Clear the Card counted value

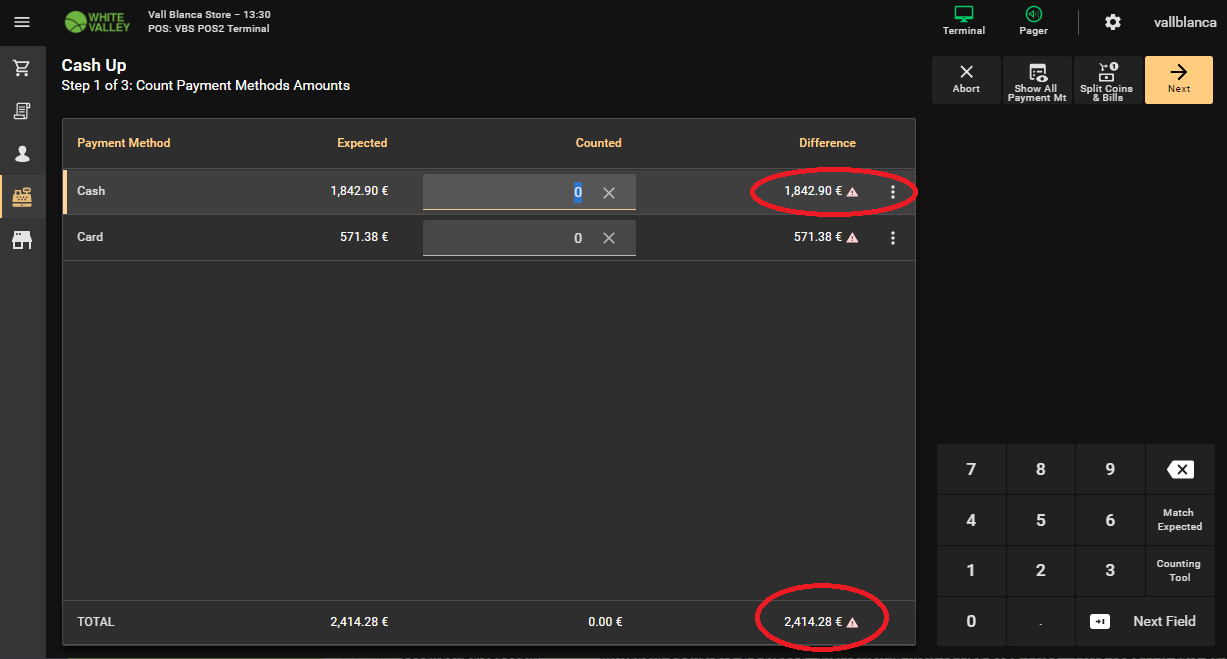(609, 238)
